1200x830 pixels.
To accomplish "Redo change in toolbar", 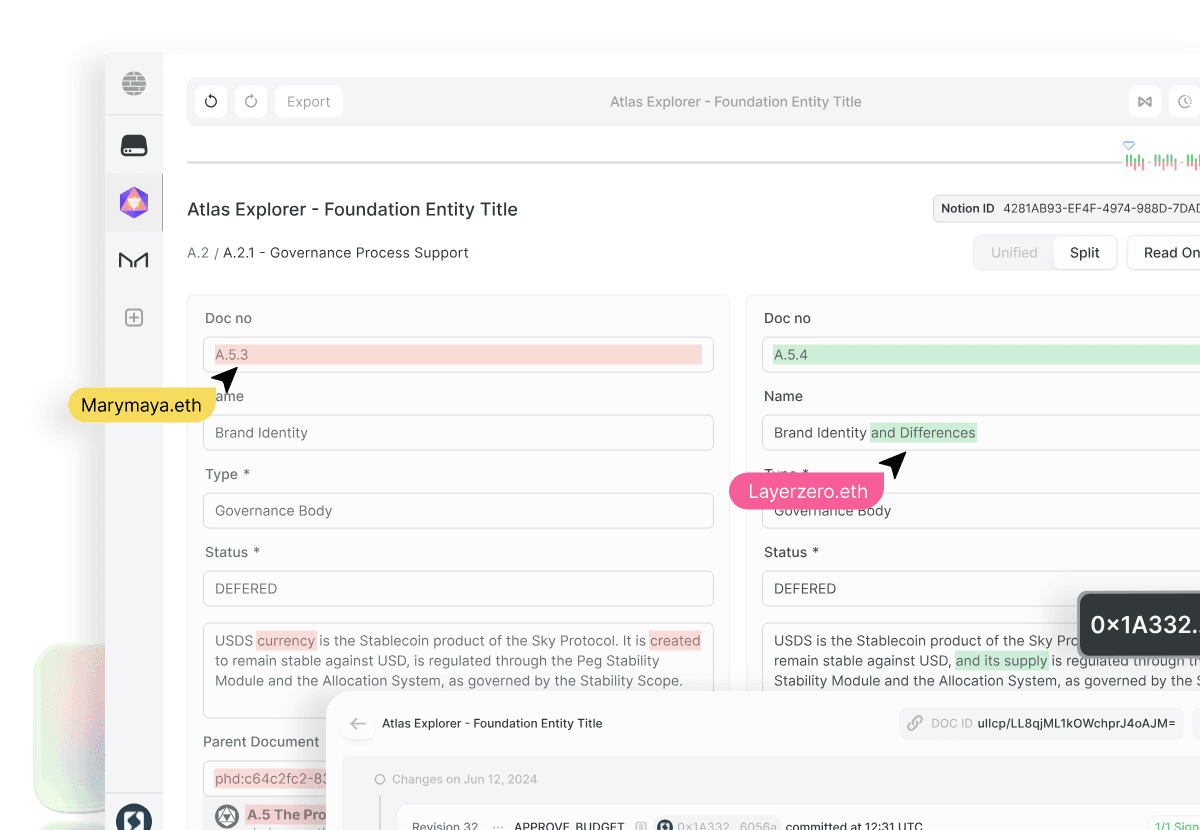I will click(x=251, y=101).
